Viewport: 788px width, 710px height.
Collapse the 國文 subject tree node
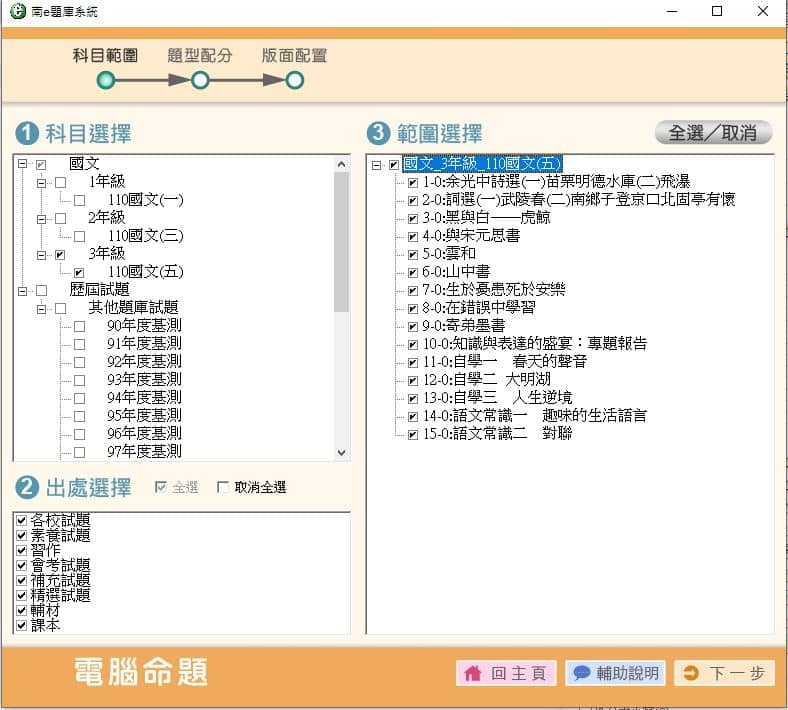[22, 164]
